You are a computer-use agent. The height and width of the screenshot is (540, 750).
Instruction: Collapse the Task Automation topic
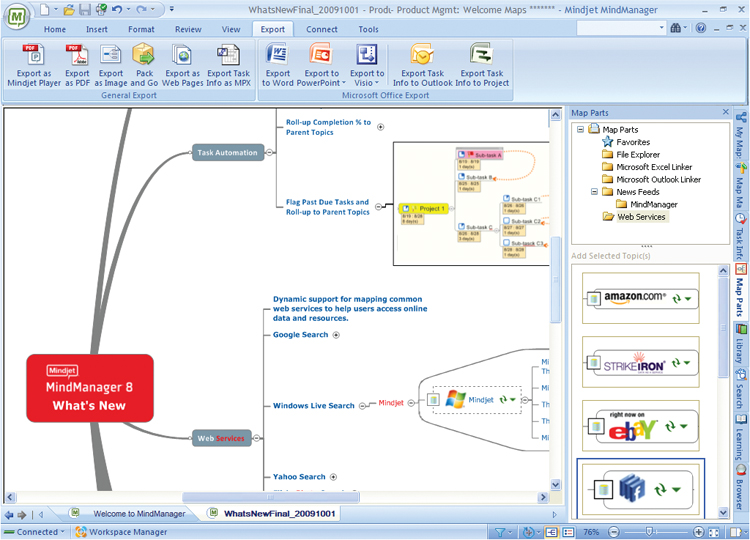point(269,152)
